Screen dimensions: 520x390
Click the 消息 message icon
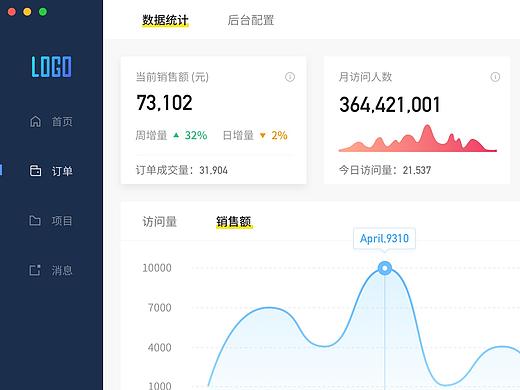[35, 270]
